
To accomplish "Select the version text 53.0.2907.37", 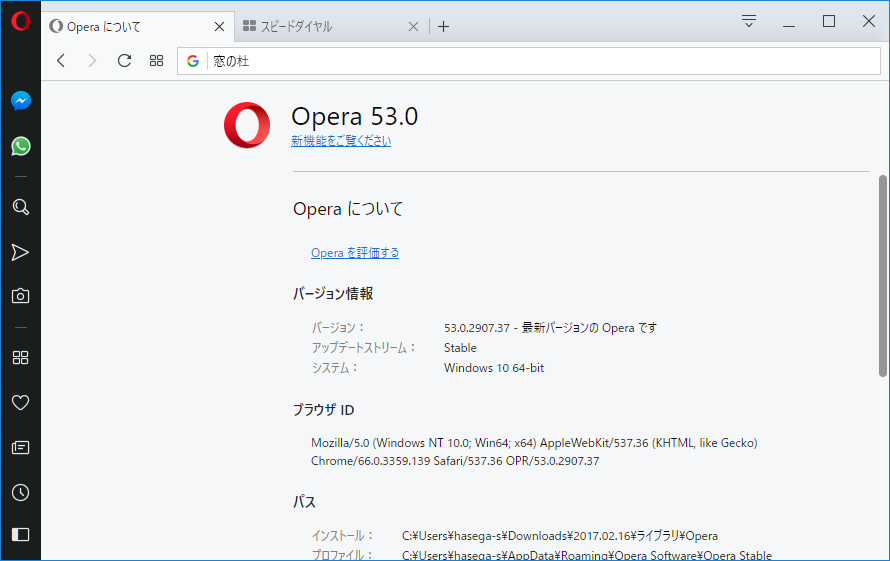I will 477,328.
